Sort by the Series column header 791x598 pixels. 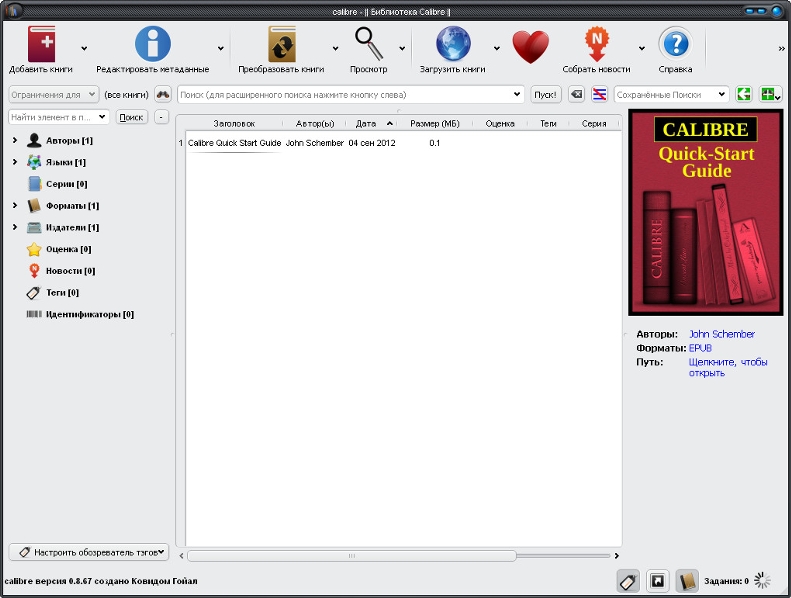coord(594,124)
